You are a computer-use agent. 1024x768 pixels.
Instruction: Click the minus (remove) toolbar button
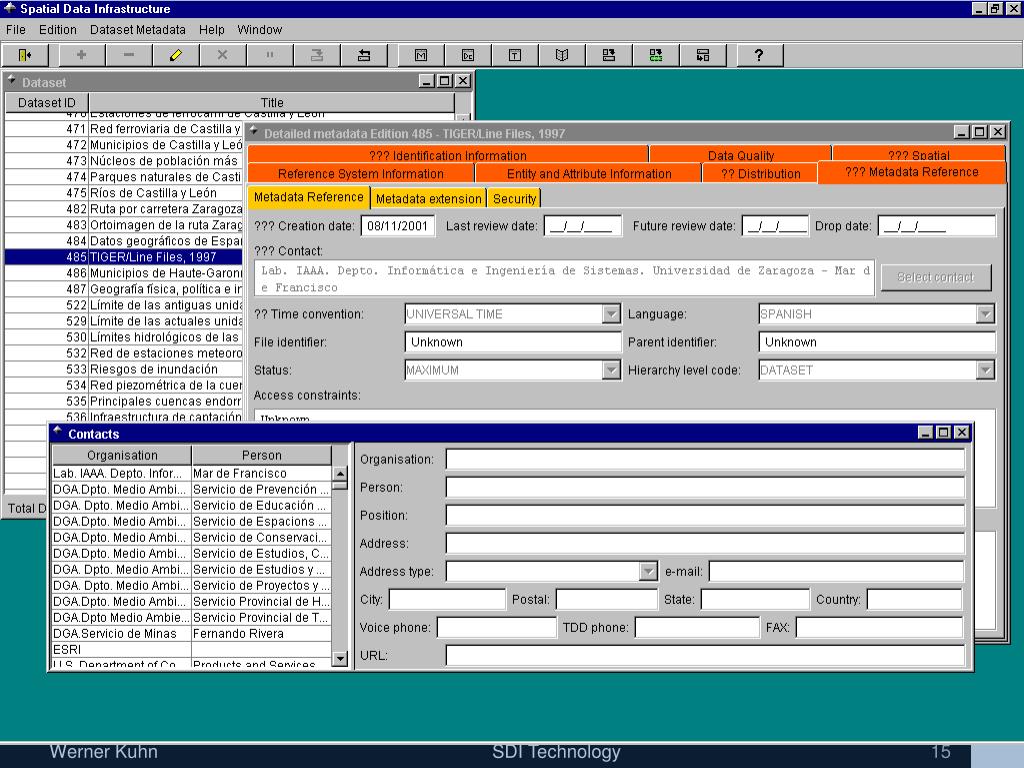(x=129, y=56)
